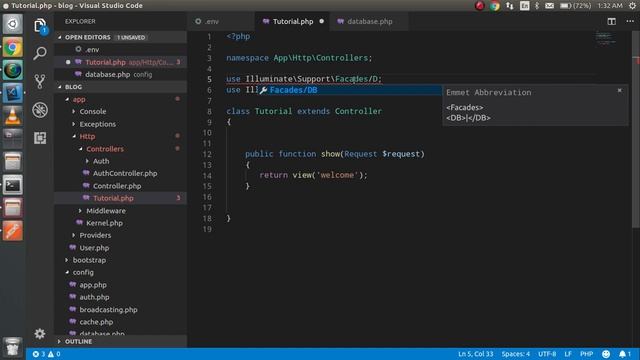Show errors and warnings in the status bar
The image size is (640, 360).
click(x=46, y=354)
